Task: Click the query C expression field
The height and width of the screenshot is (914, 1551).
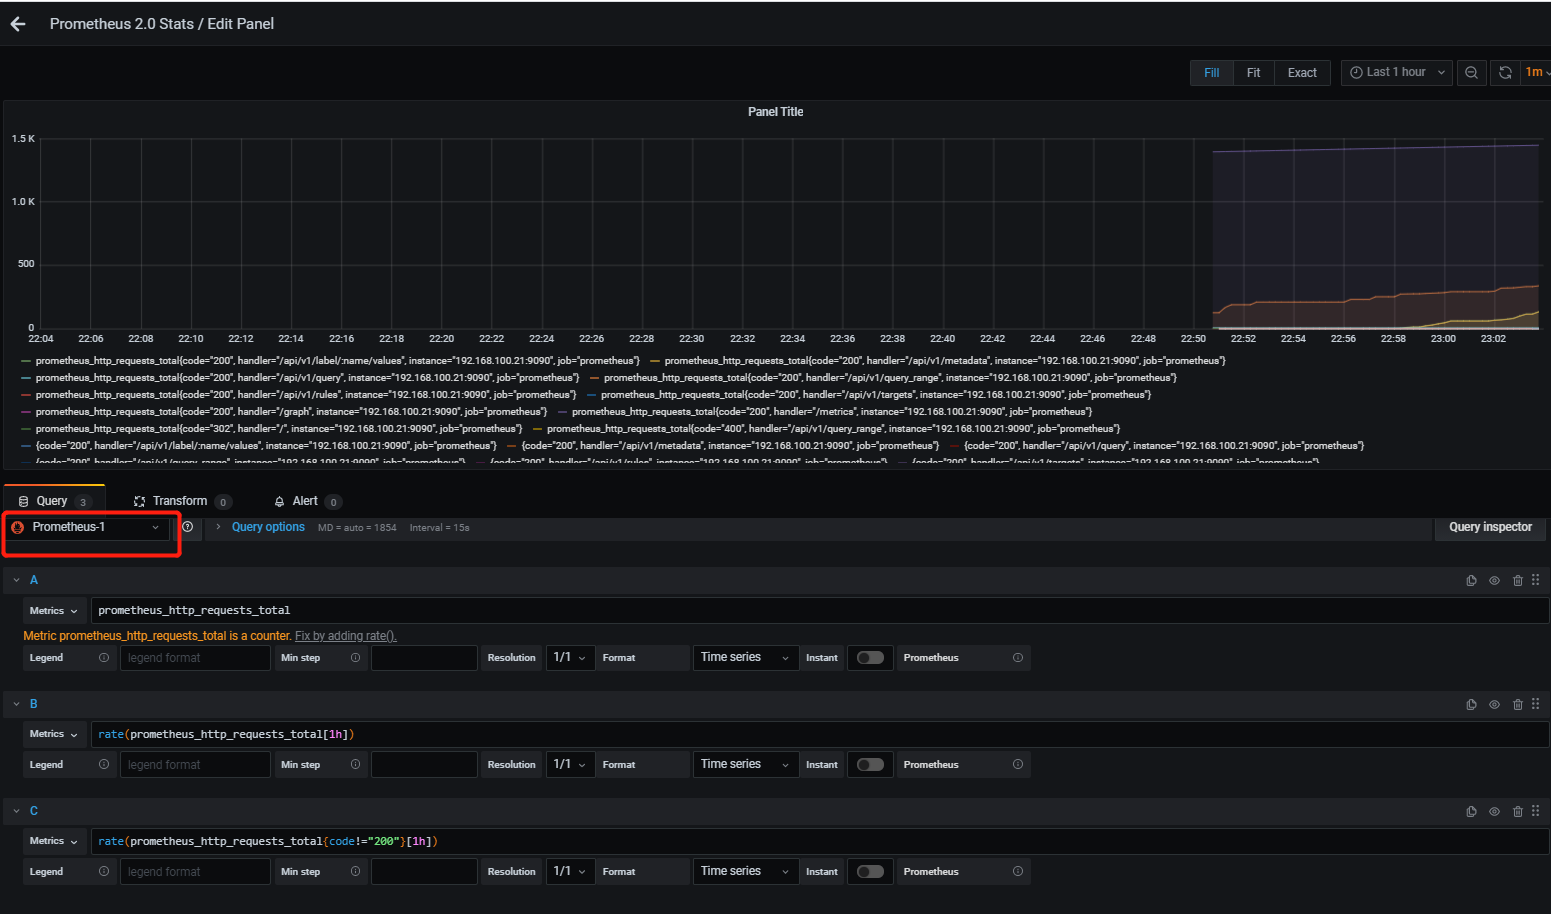Action: coord(820,841)
